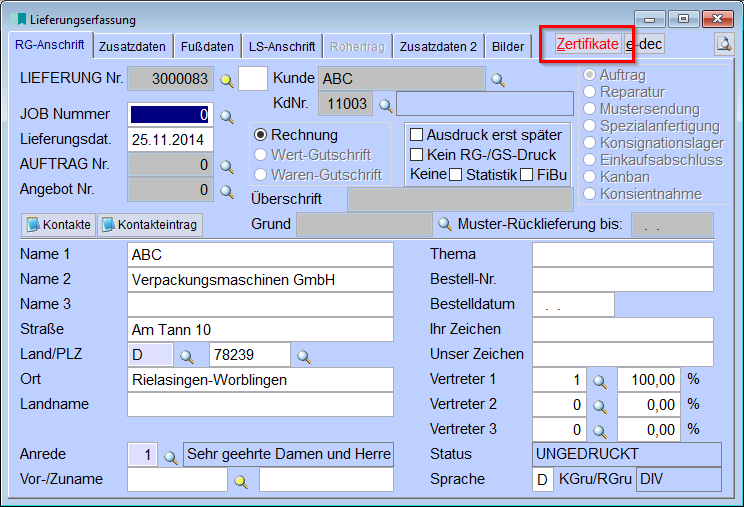744x507 pixels.
Task: Click the Ihr Zeichen input field
Action: coord(623,329)
